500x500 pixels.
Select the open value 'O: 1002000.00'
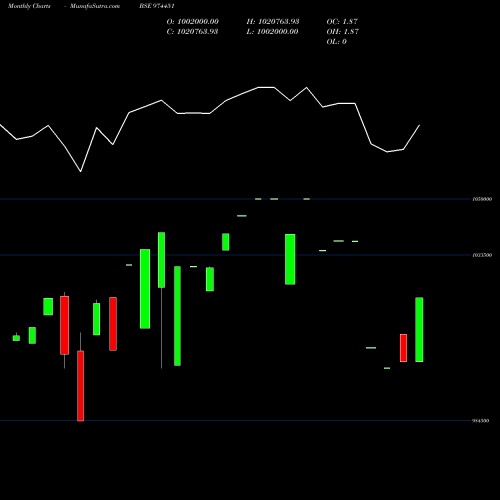(x=193, y=22)
